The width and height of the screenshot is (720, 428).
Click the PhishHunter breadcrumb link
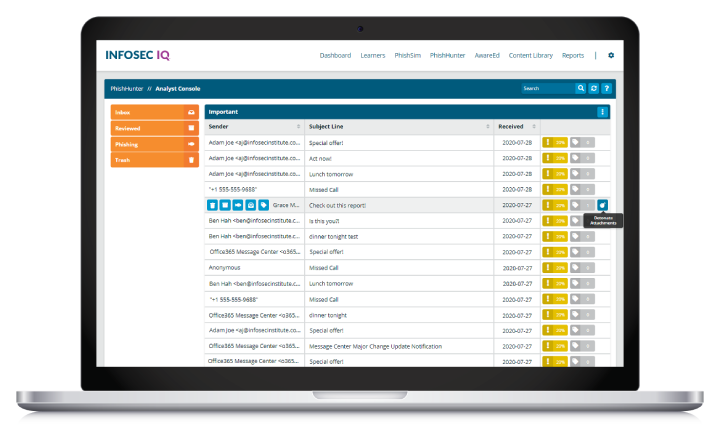(127, 88)
